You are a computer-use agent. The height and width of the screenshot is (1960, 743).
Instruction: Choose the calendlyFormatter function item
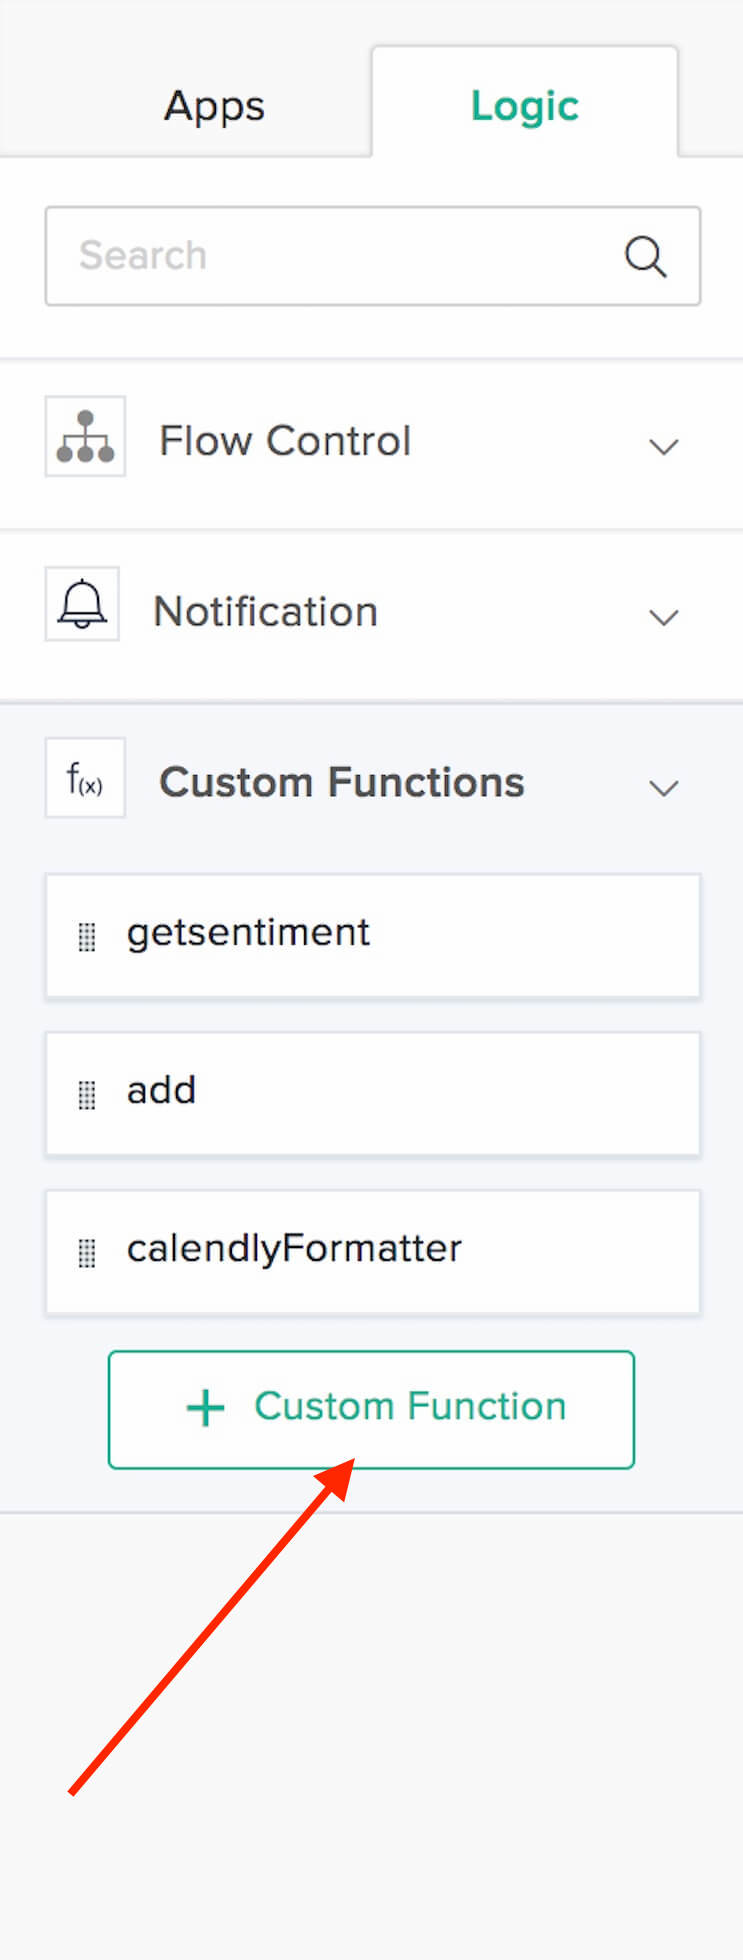pyautogui.click(x=373, y=1252)
